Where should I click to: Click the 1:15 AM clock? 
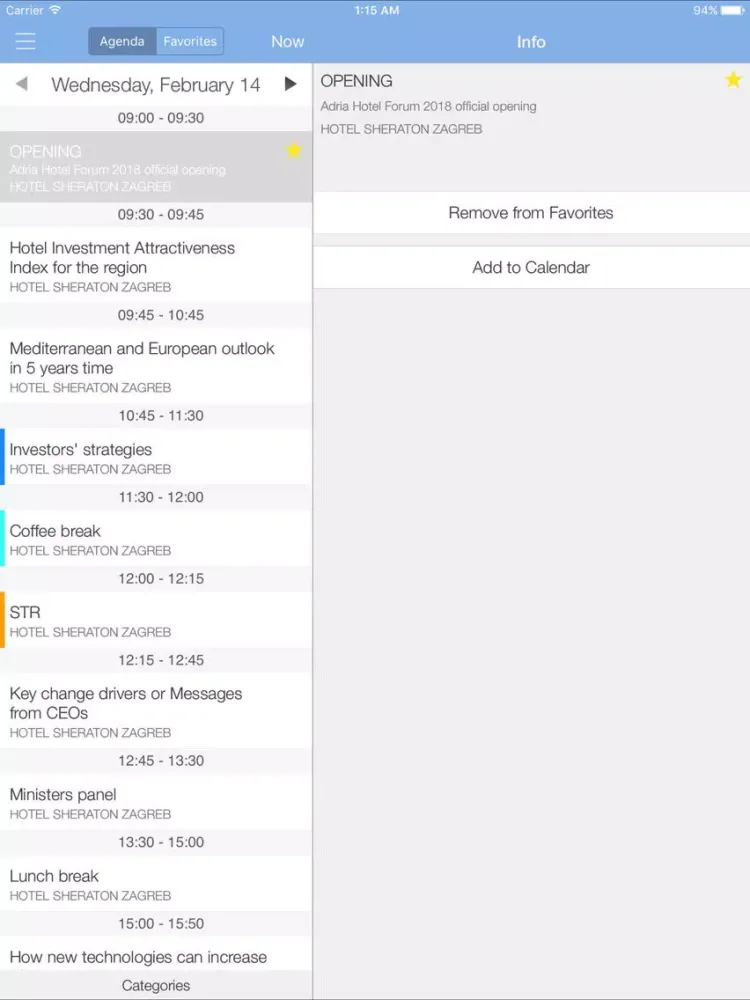[376, 10]
